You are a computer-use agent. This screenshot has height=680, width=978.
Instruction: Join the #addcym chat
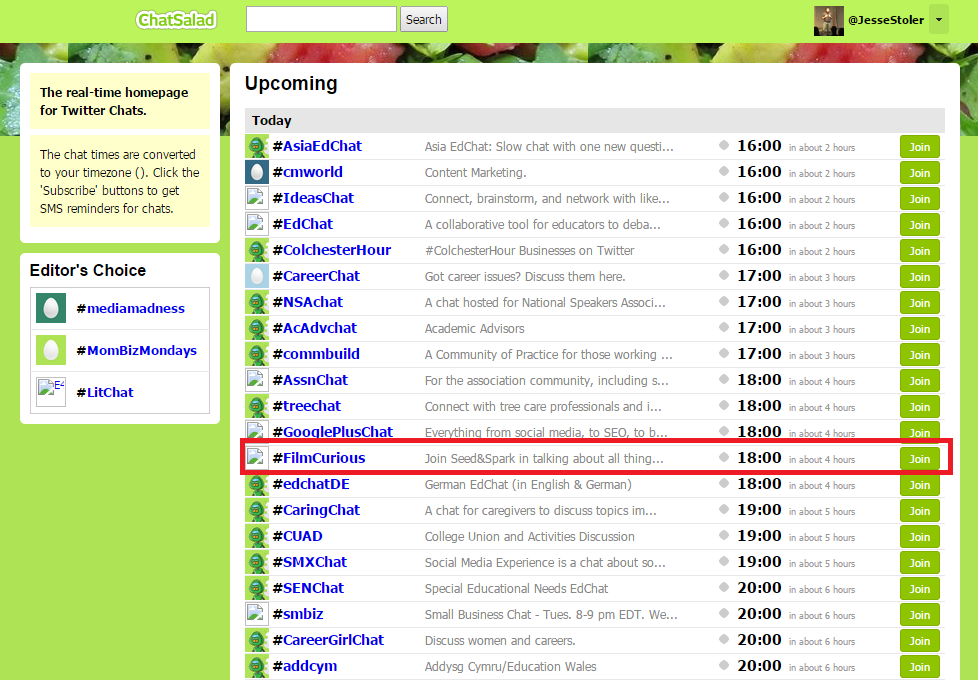(x=919, y=667)
